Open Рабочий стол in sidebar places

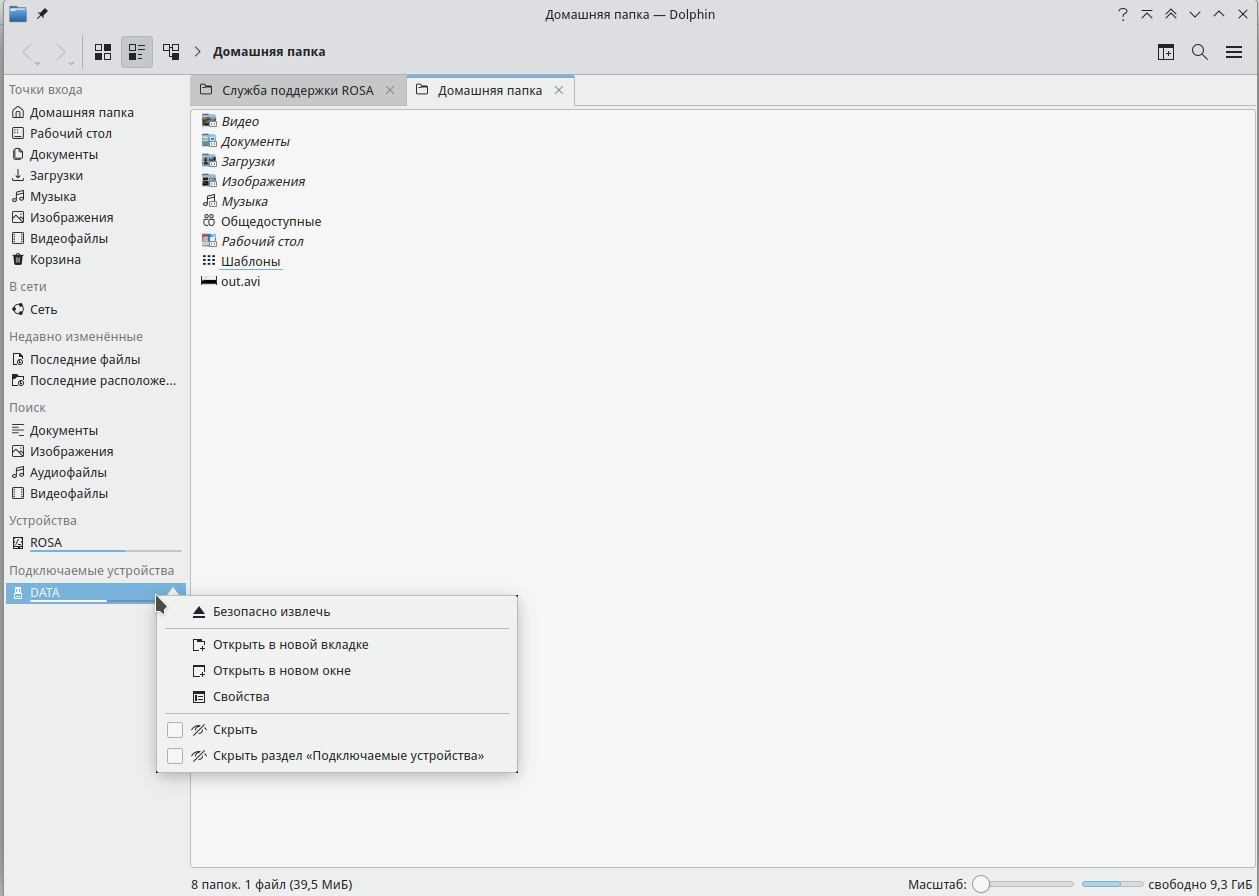point(96,133)
